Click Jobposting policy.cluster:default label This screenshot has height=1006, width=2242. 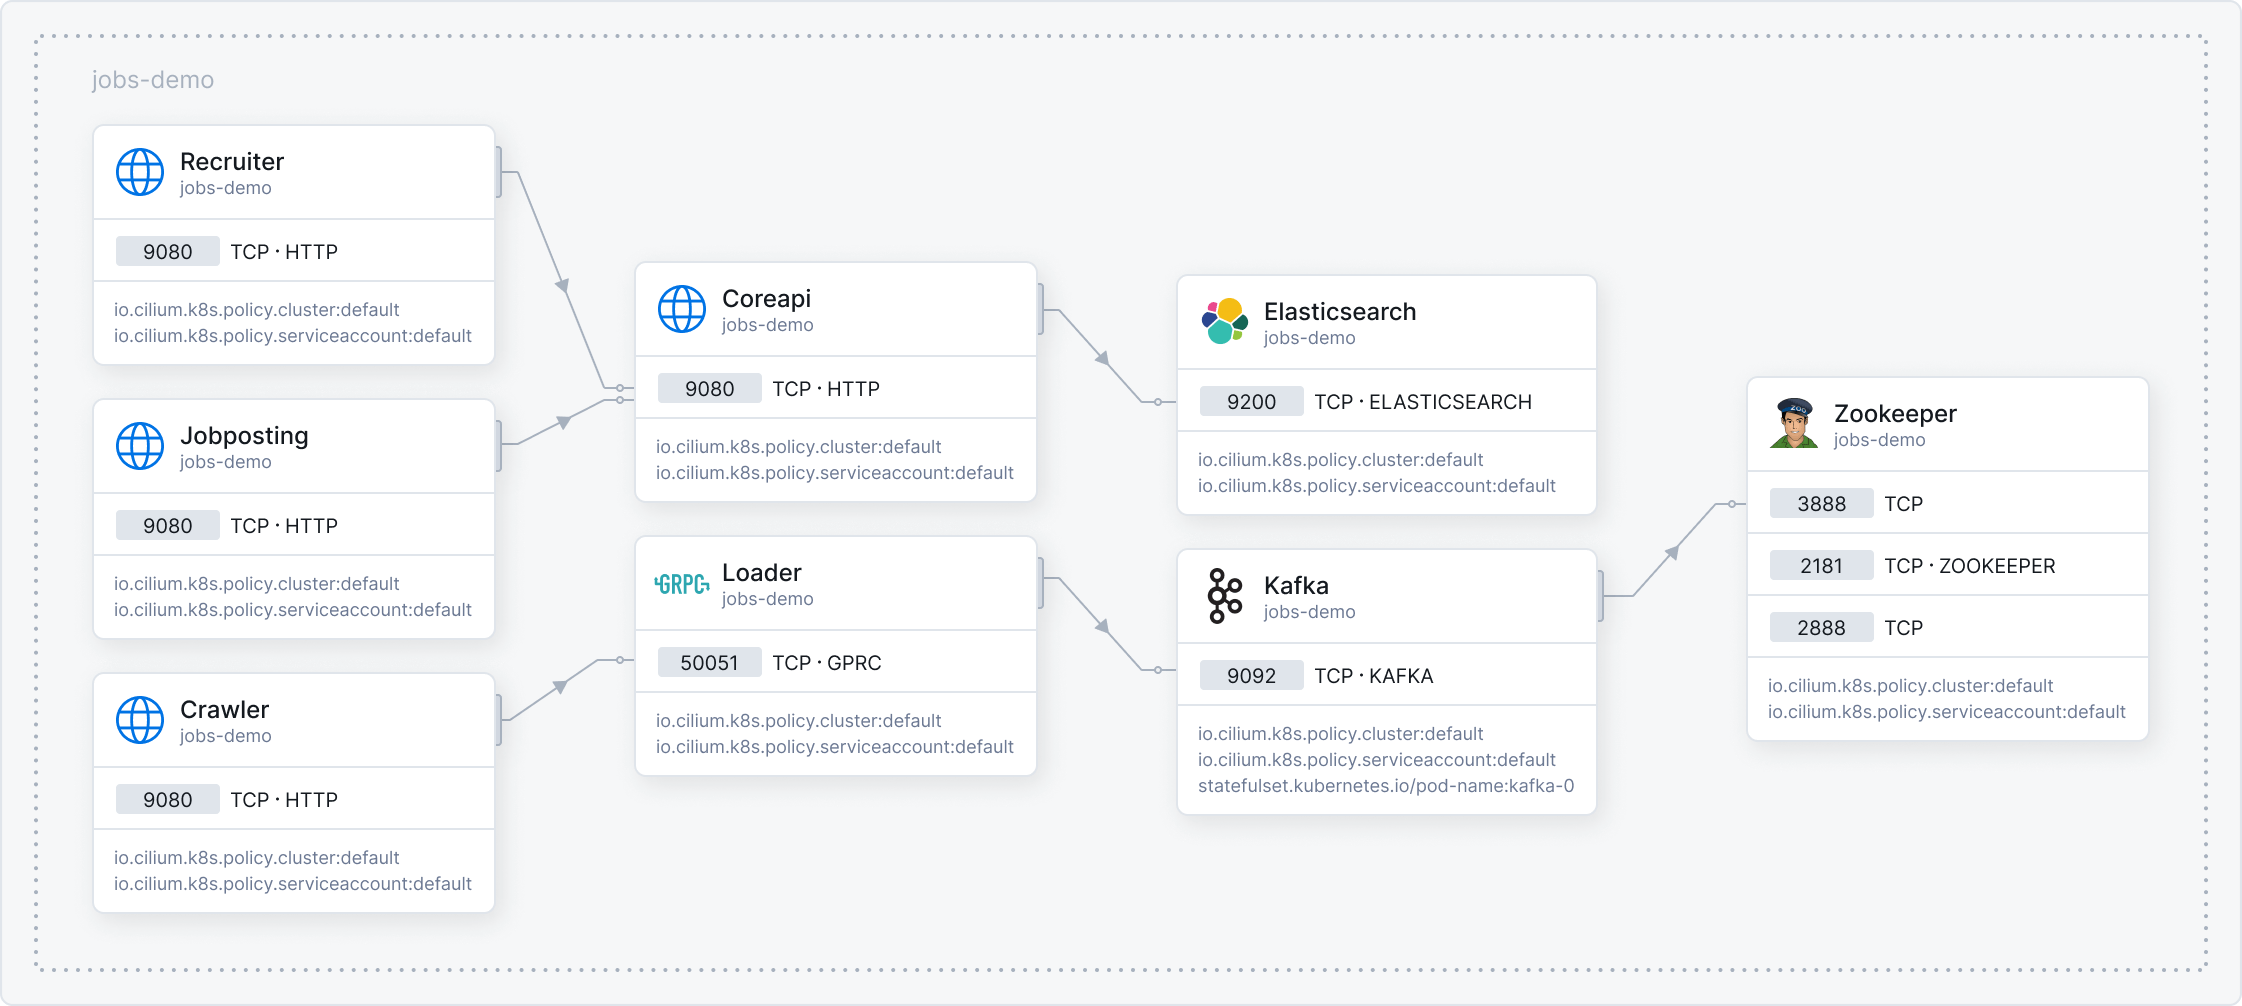257,584
